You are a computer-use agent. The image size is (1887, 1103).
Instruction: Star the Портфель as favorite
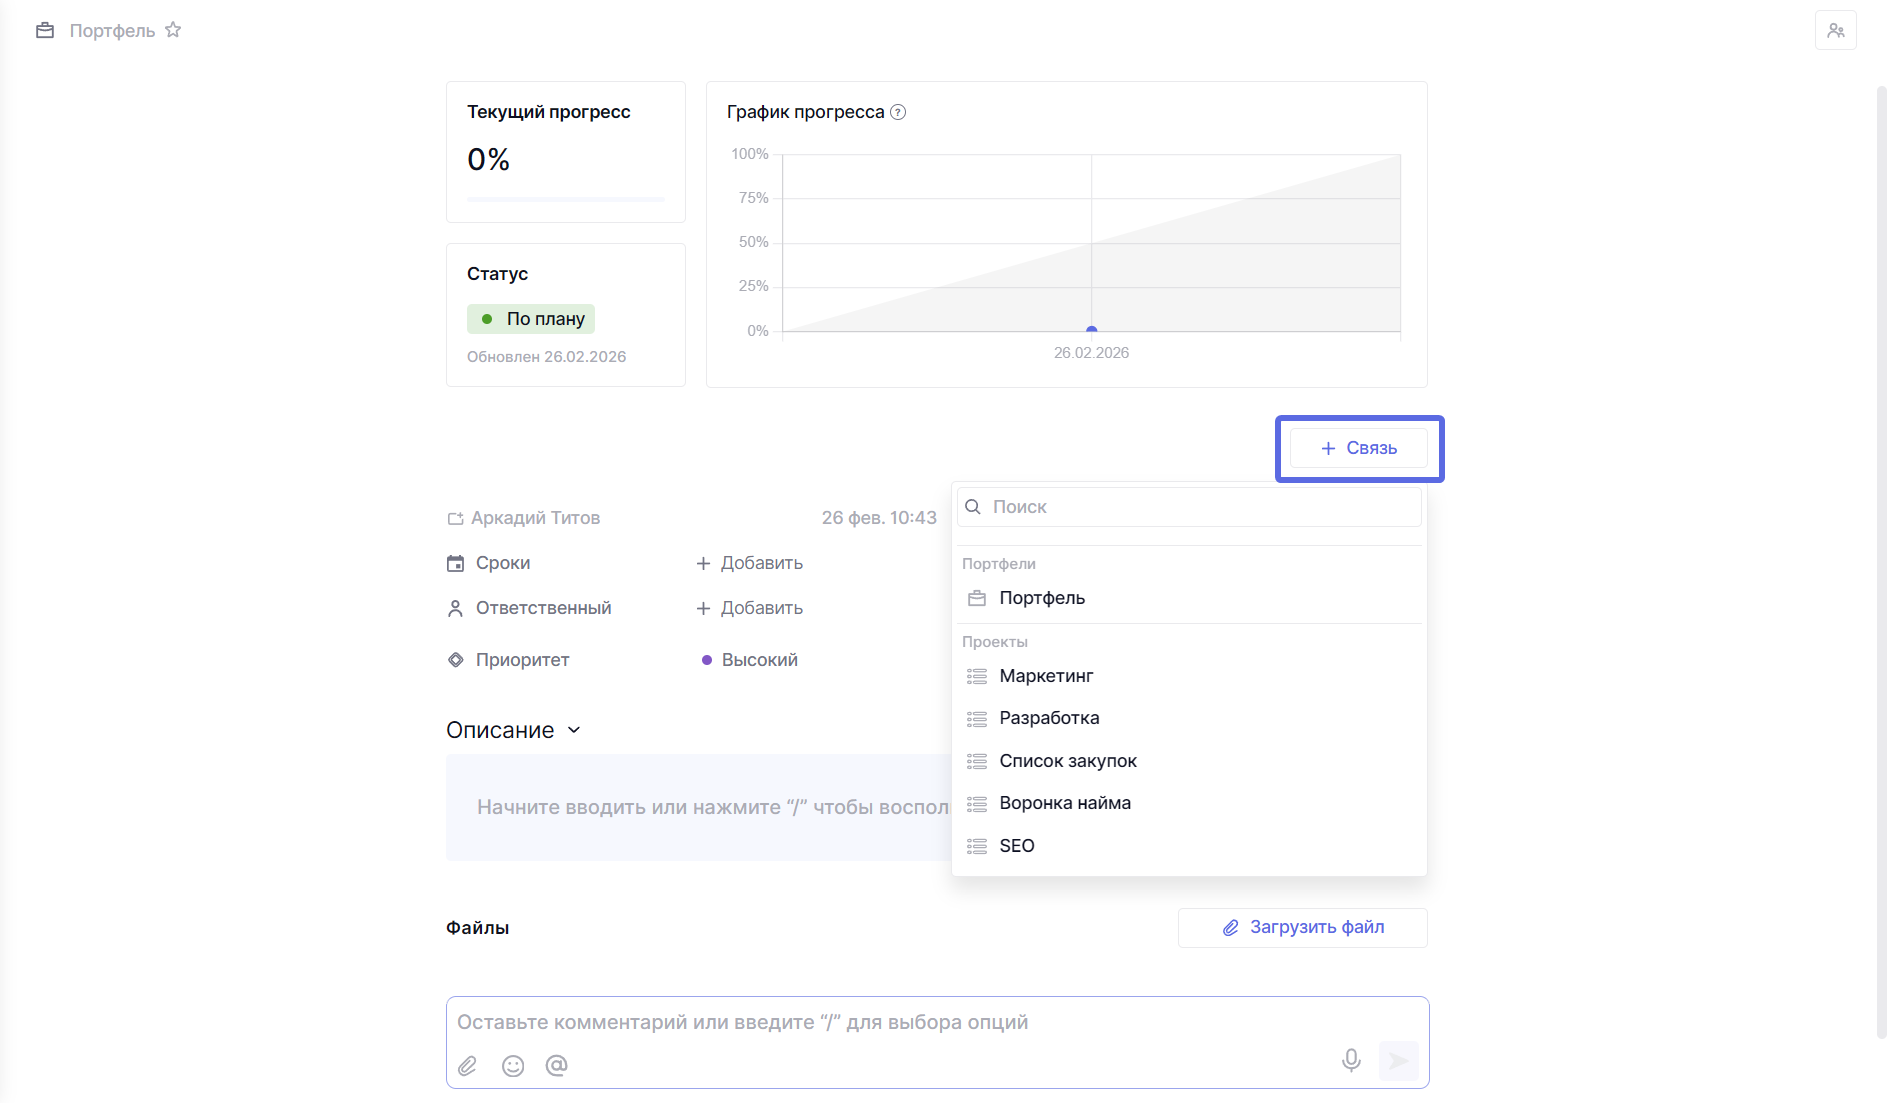(x=173, y=30)
